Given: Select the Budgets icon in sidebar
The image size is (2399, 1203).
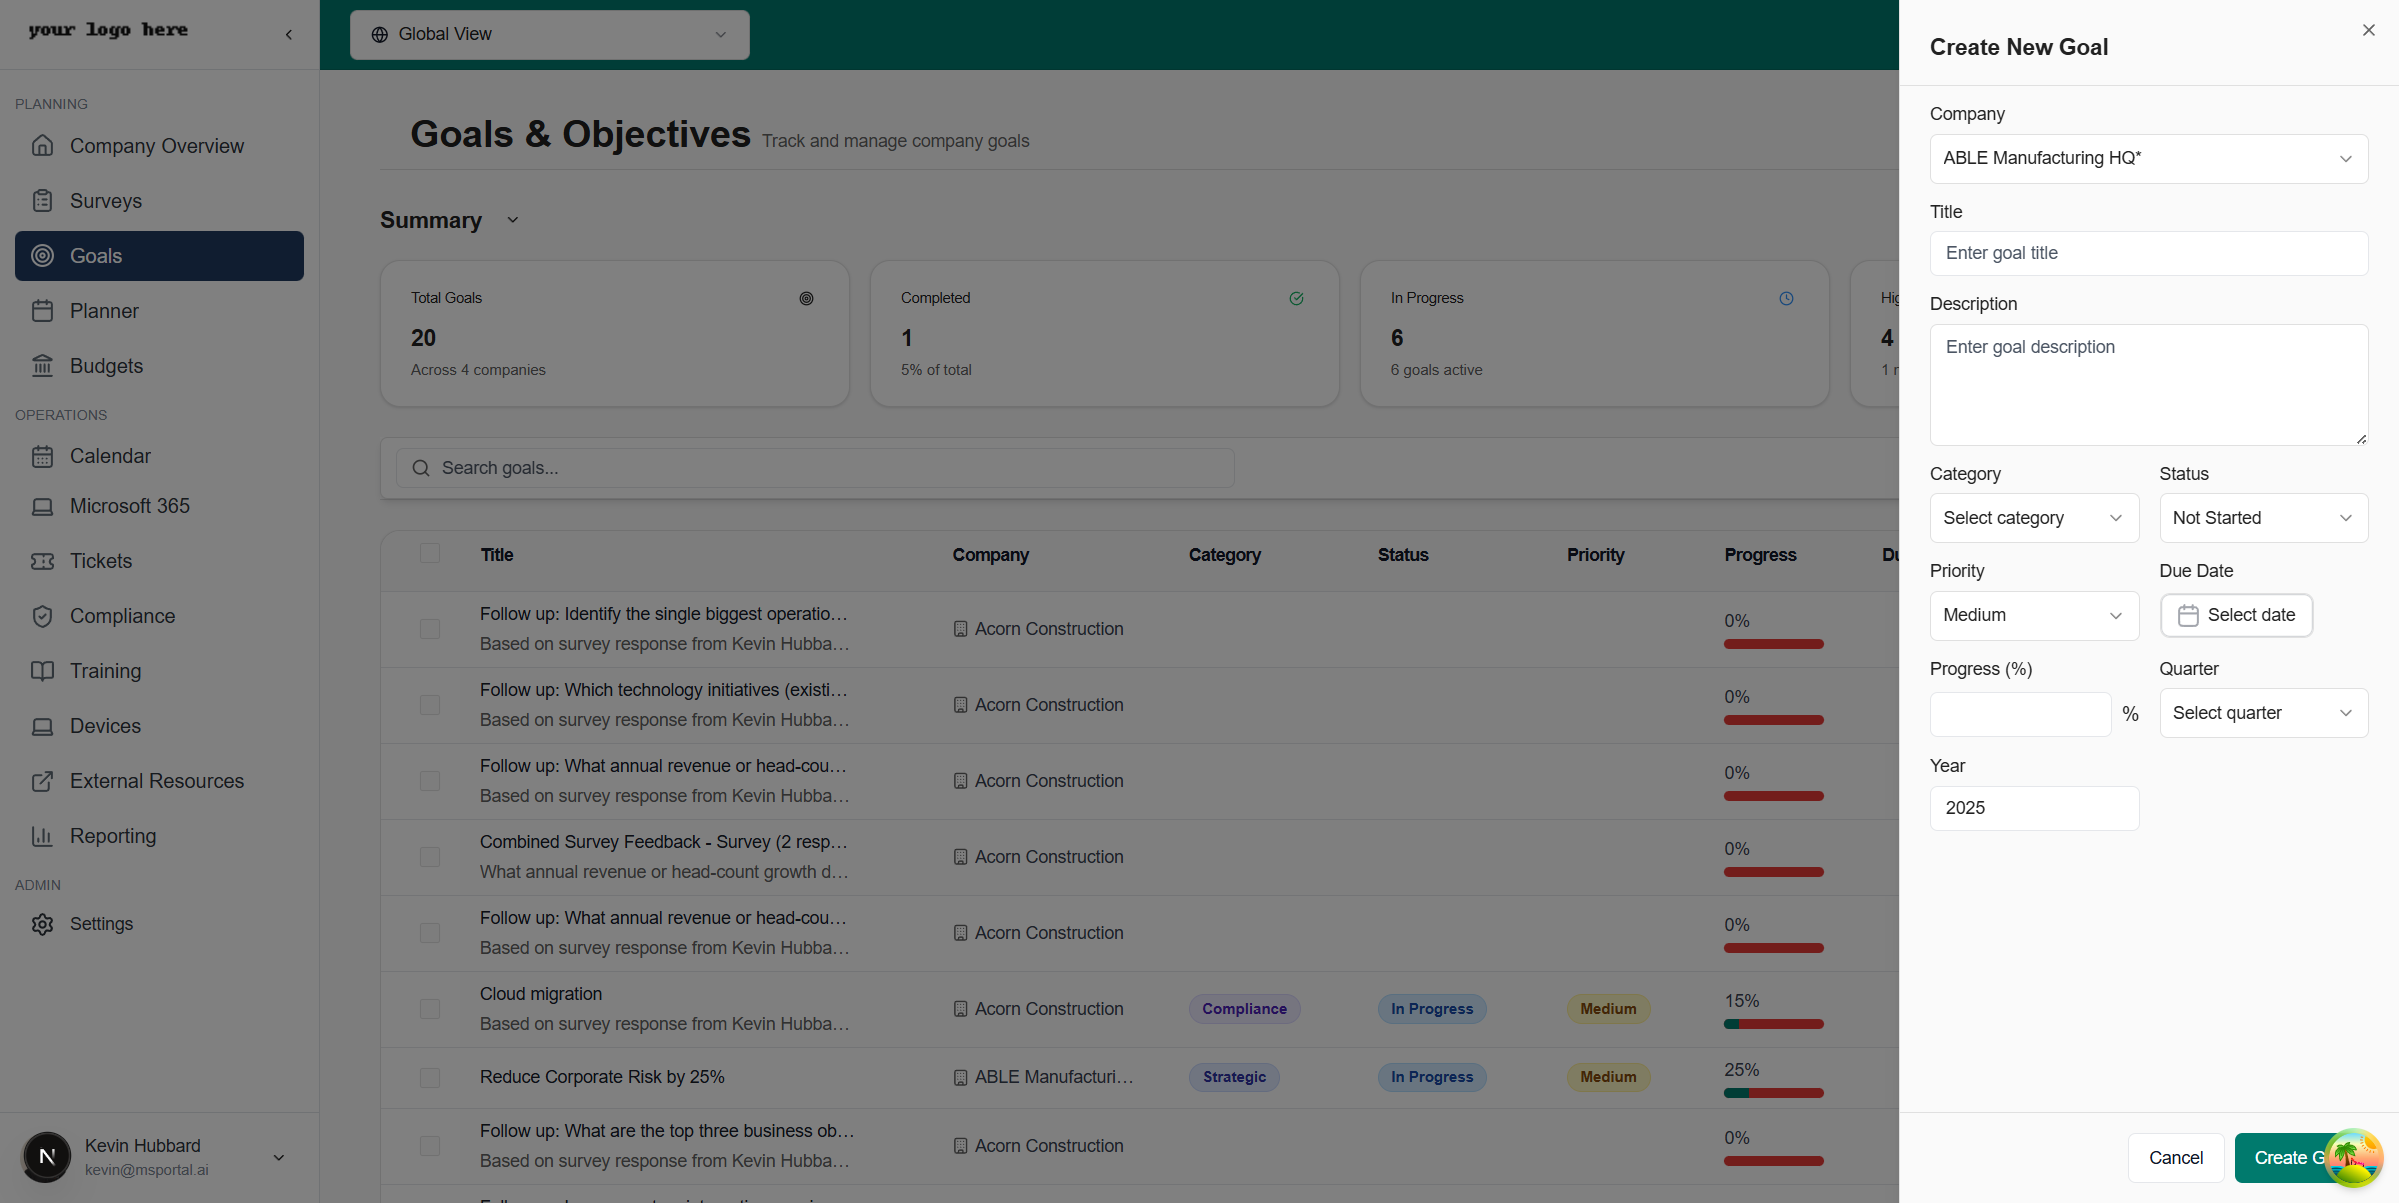Looking at the screenshot, I should 43,366.
